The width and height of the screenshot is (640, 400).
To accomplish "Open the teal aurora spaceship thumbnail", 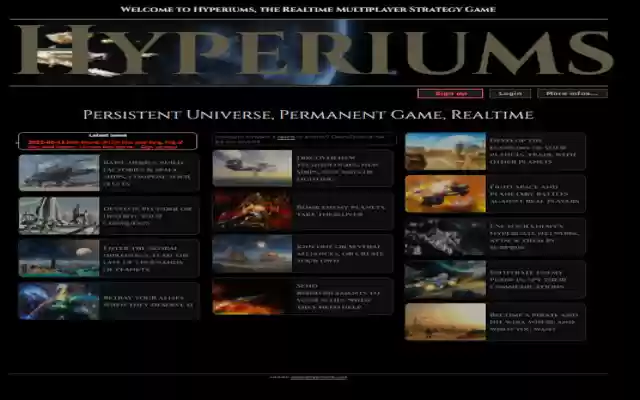I will click(445, 280).
